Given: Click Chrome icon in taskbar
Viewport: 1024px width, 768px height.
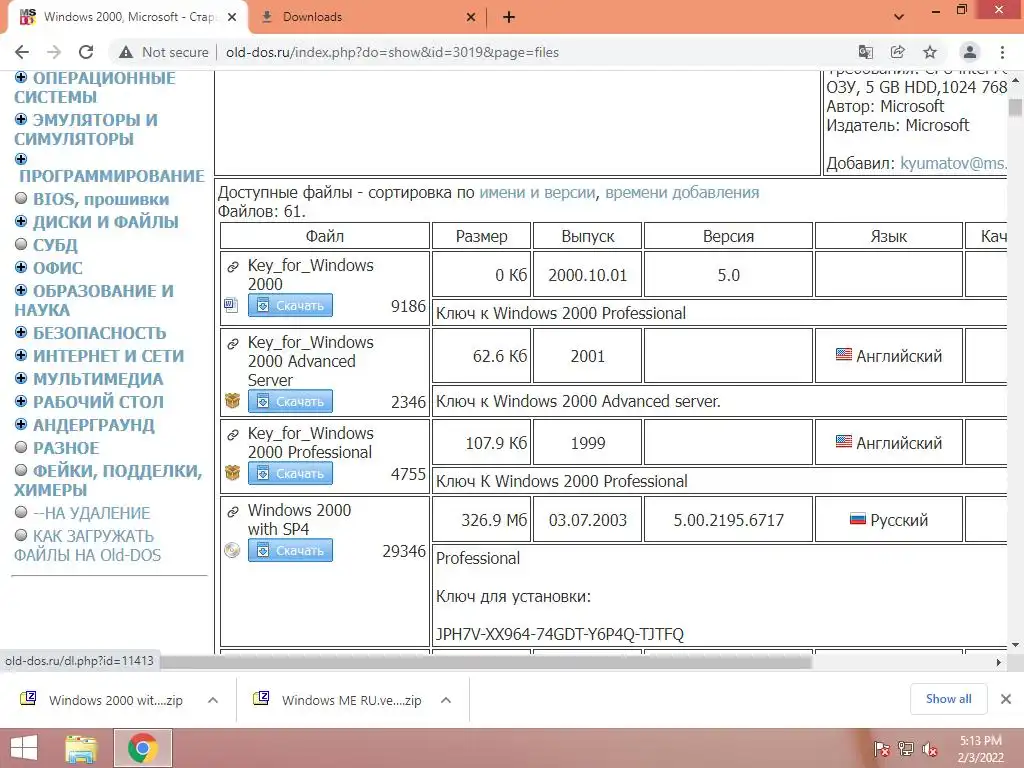Looking at the screenshot, I should click(x=143, y=748).
